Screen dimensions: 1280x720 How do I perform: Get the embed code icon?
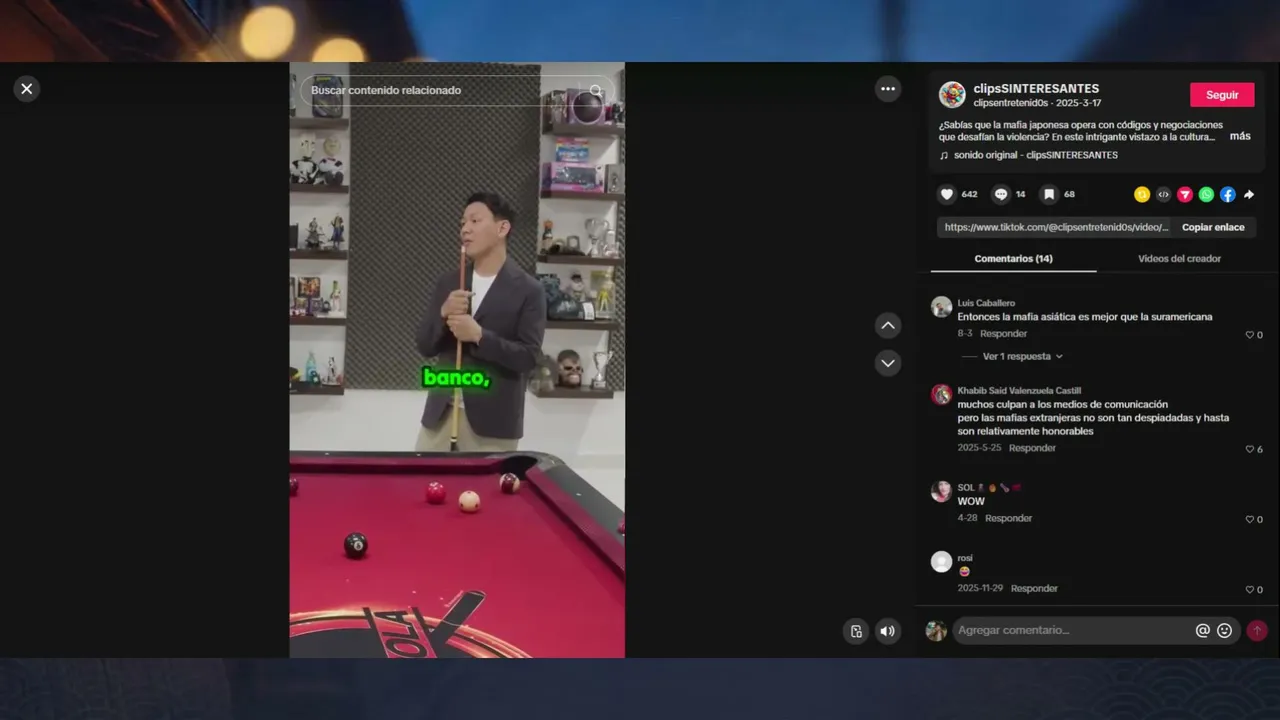[1163, 195]
